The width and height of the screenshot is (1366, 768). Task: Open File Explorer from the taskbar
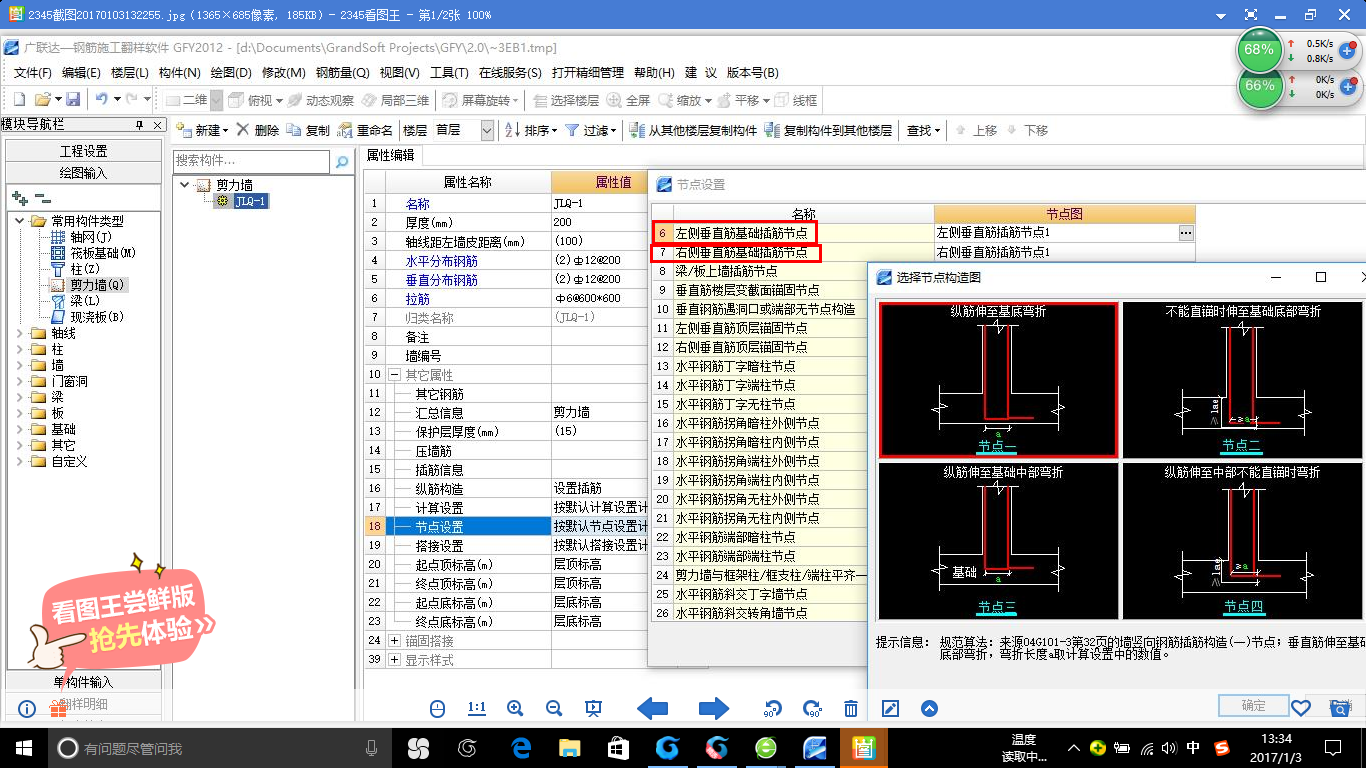click(x=569, y=747)
